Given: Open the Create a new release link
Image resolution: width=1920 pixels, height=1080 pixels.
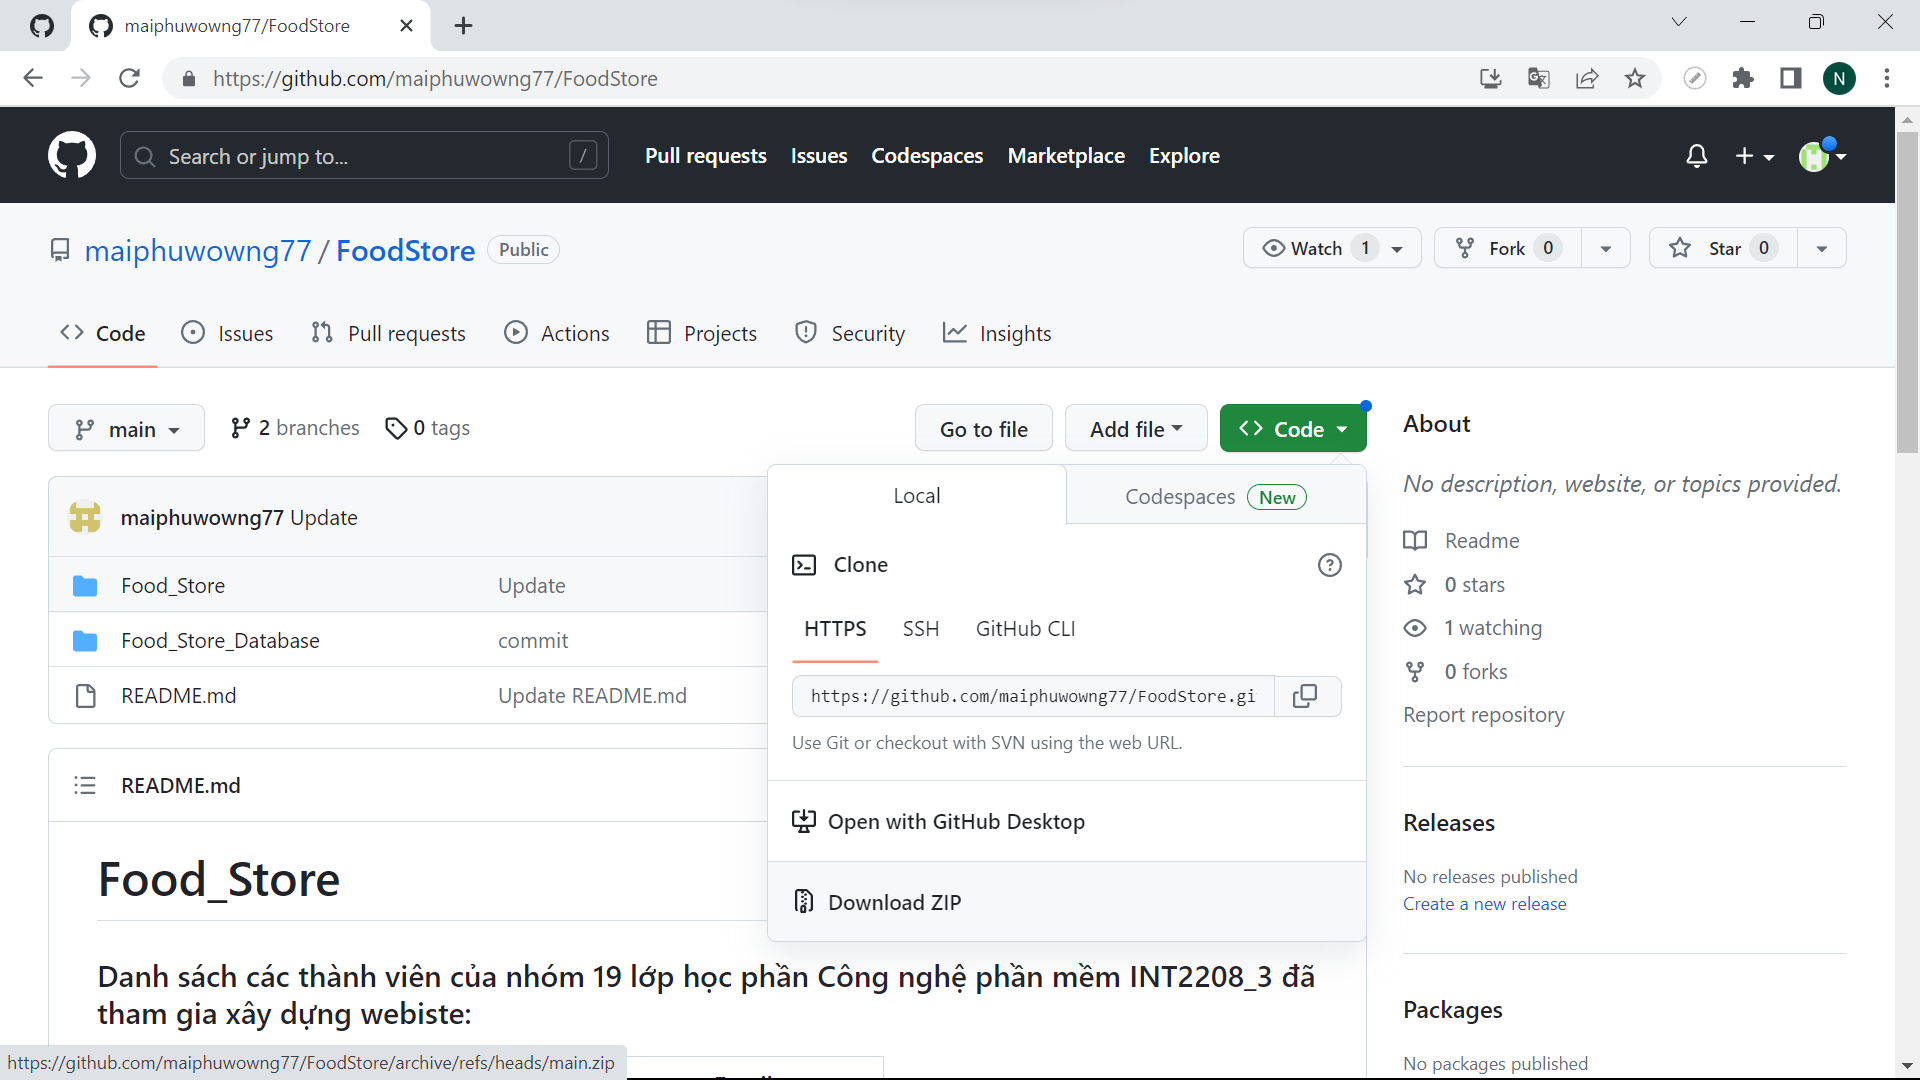Looking at the screenshot, I should pyautogui.click(x=1484, y=904).
